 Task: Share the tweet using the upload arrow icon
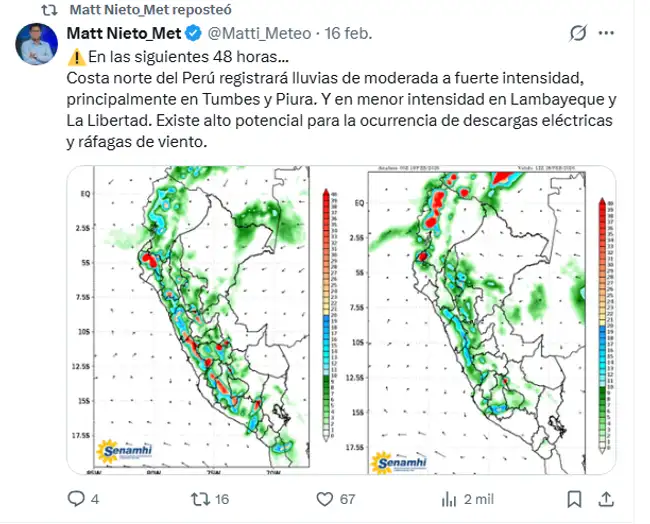[x=608, y=498]
